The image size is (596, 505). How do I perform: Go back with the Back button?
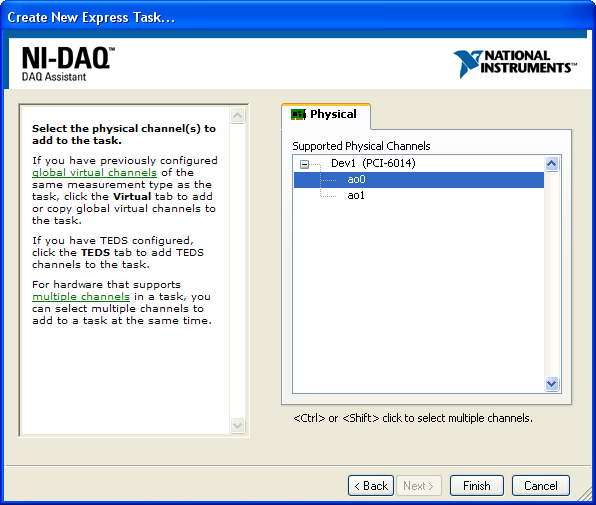point(371,485)
